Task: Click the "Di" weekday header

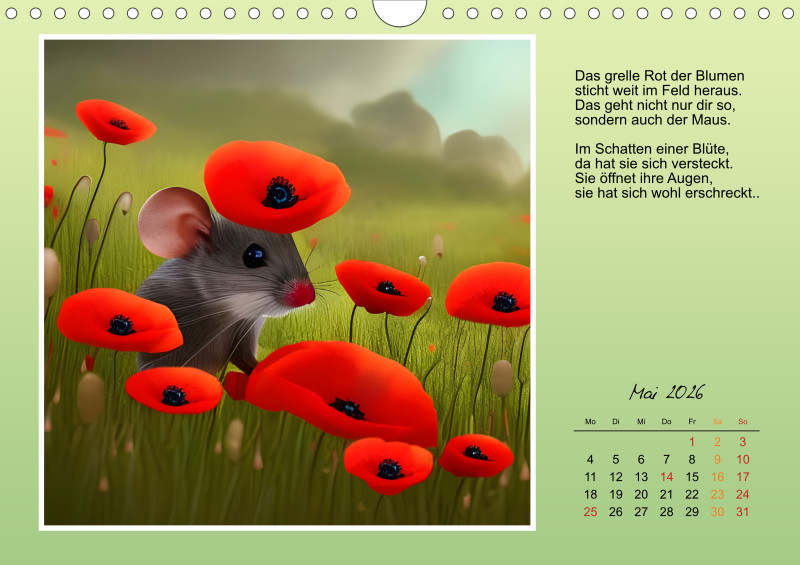Action: tap(616, 422)
